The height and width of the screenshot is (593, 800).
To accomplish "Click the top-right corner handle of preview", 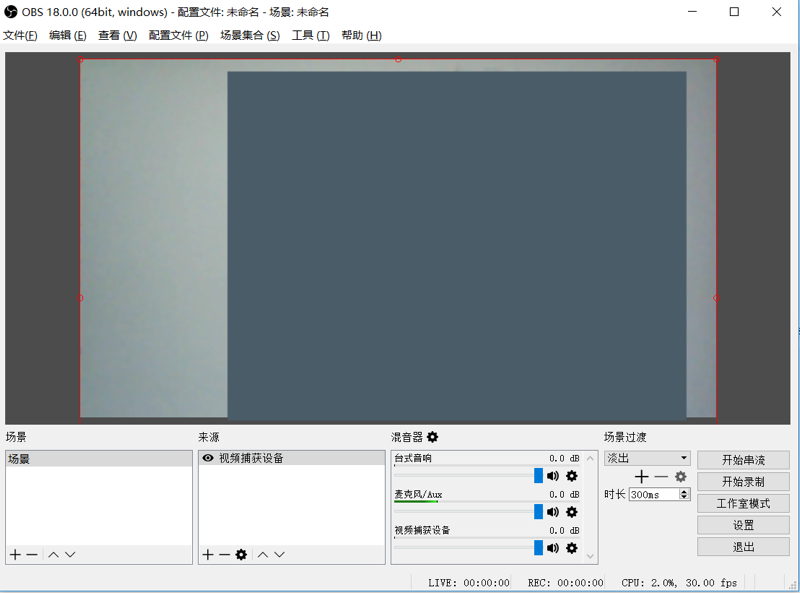I will (x=716, y=59).
